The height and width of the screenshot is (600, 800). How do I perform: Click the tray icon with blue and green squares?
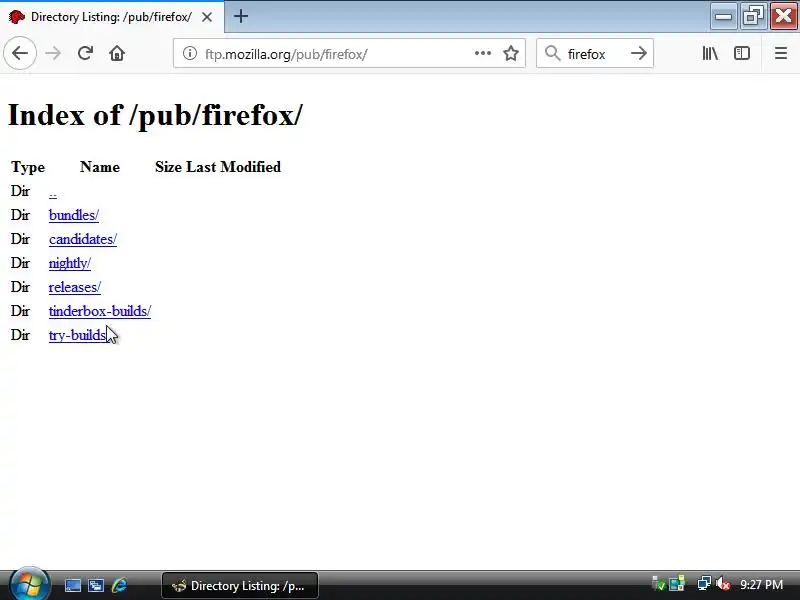click(677, 584)
